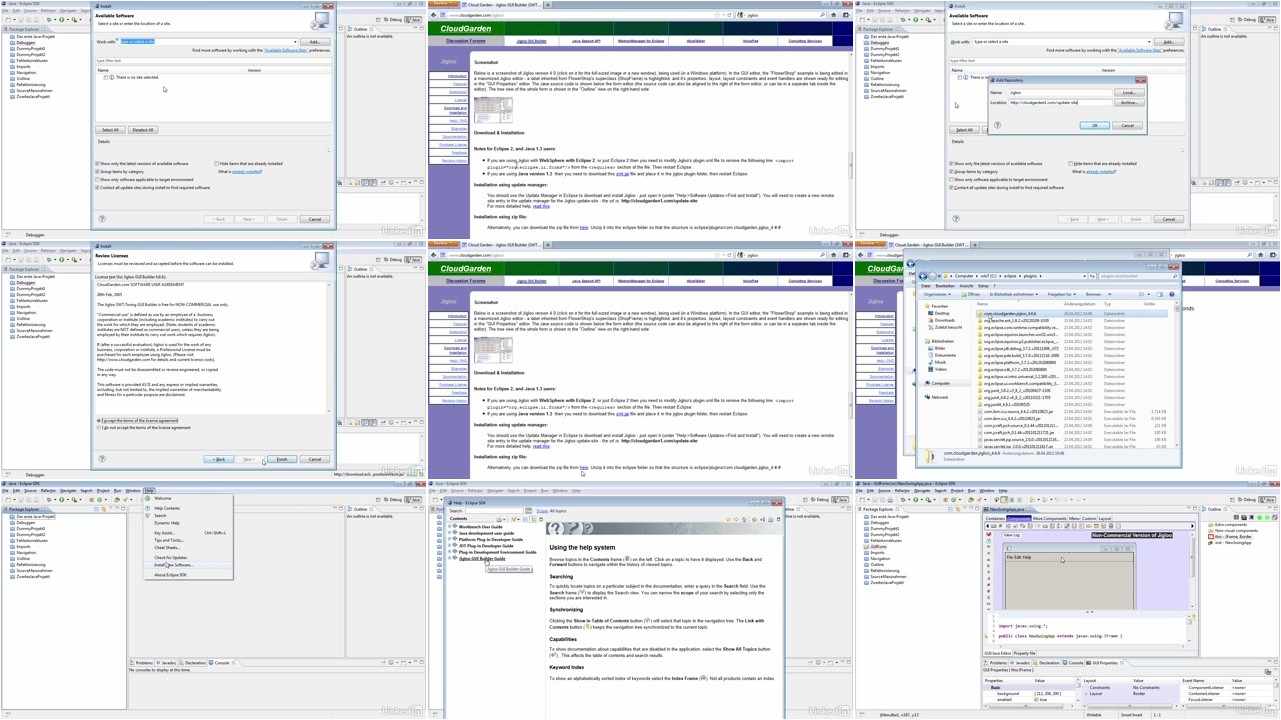Click the Netzwerk icon in Explorer navigation pane
1281x720 pixels.
[928, 397]
